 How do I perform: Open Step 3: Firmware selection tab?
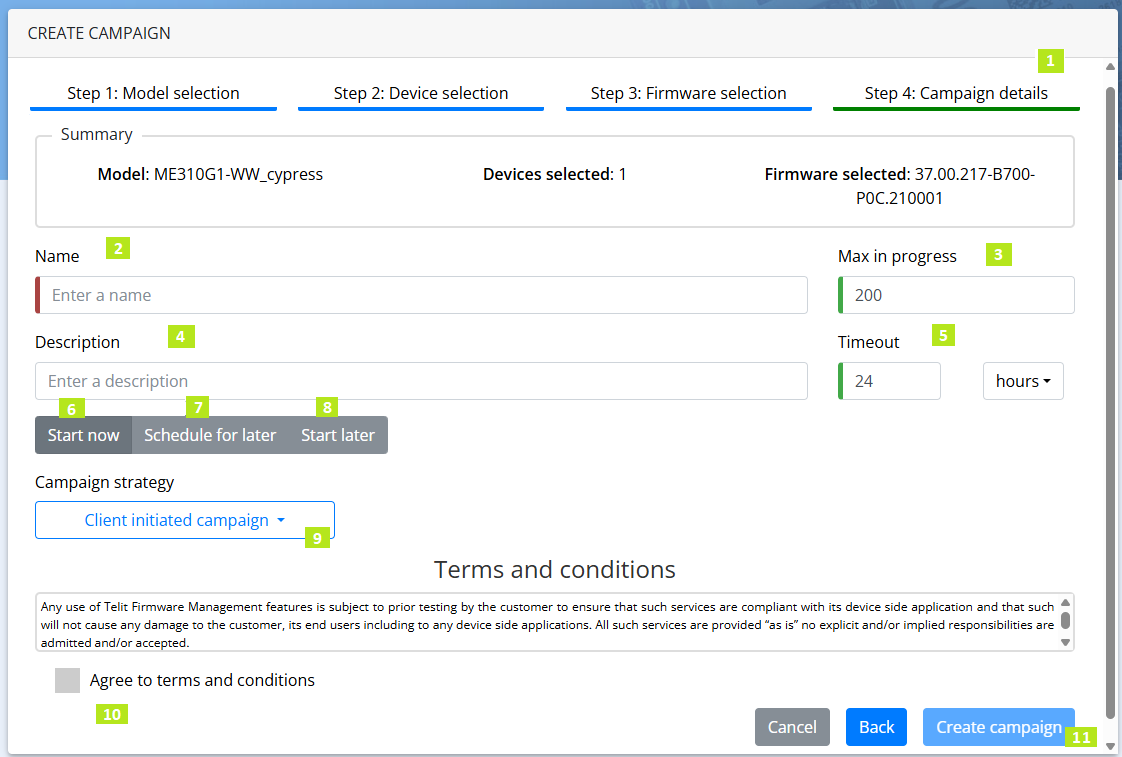pyautogui.click(x=688, y=93)
